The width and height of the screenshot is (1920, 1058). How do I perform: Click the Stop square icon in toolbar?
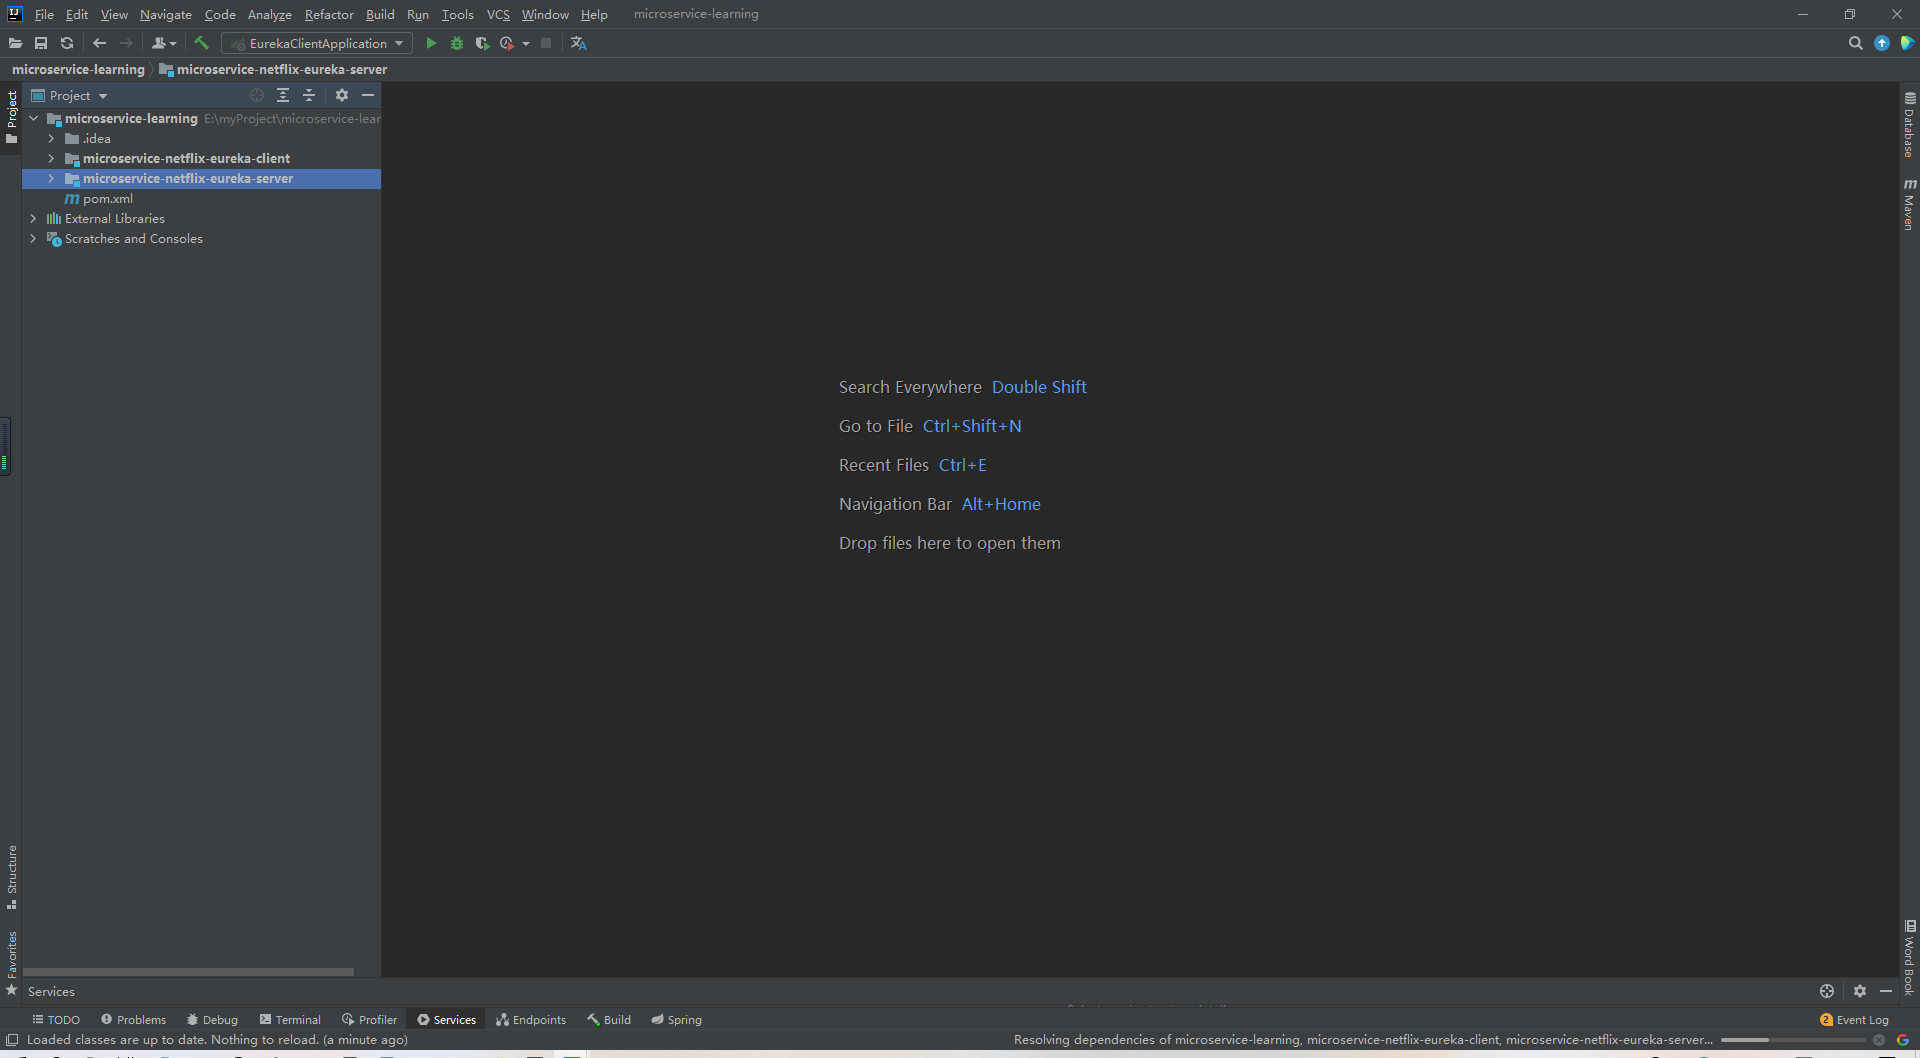click(546, 43)
